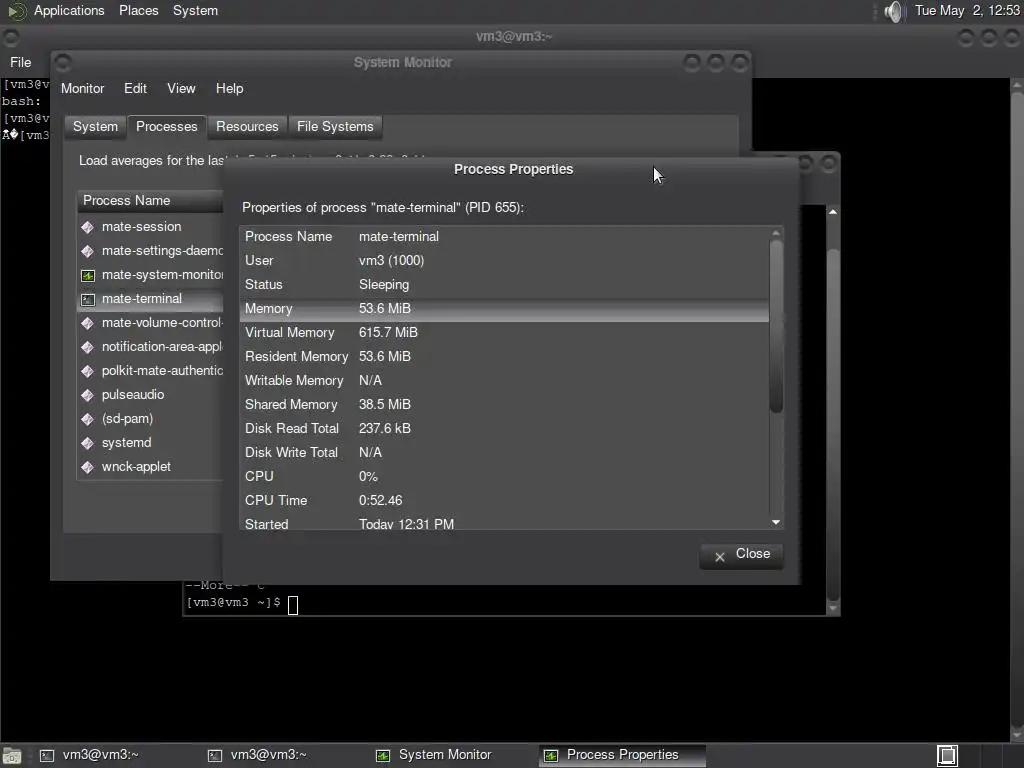The image size is (1024, 768).
Task: Click the mate-session process icon
Action: coord(88,227)
